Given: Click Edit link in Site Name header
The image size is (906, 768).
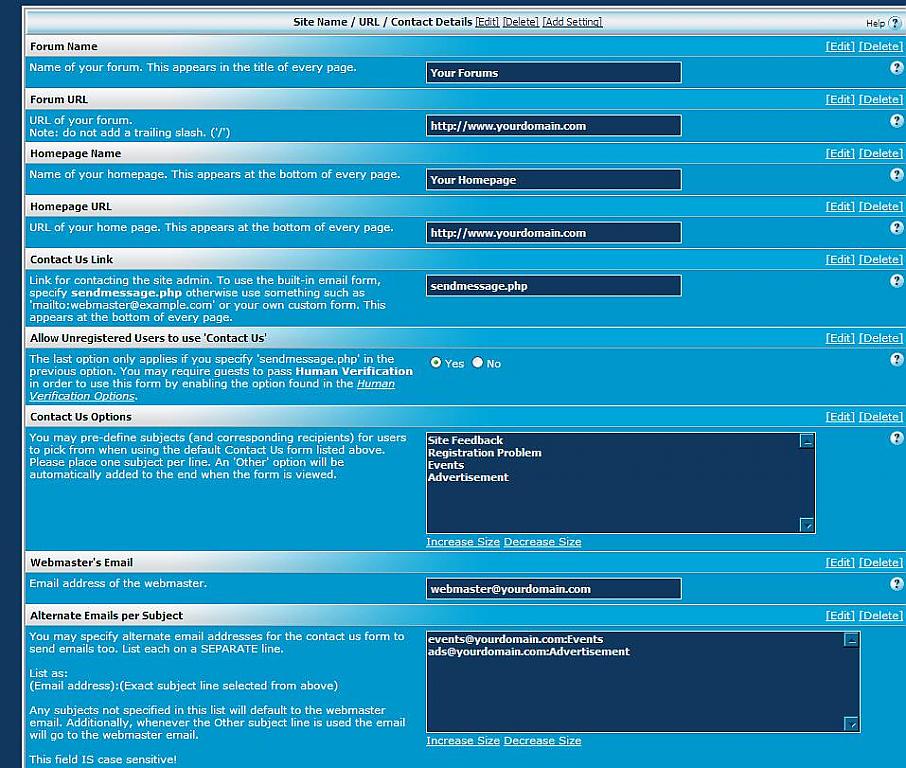Looking at the screenshot, I should [487, 22].
